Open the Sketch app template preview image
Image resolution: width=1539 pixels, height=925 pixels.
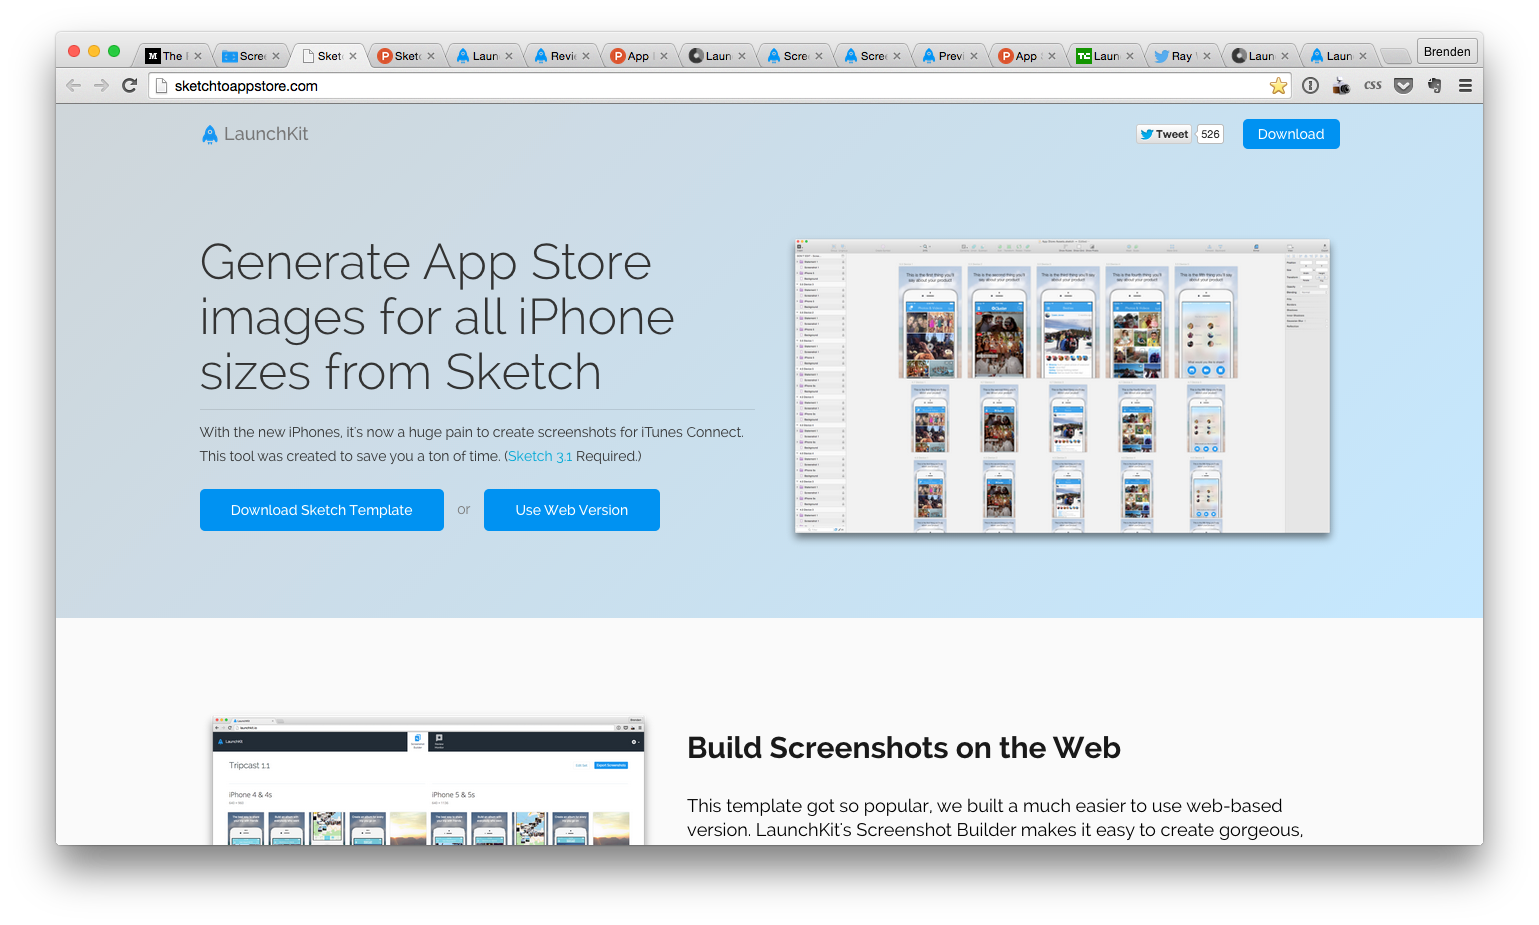(1062, 386)
